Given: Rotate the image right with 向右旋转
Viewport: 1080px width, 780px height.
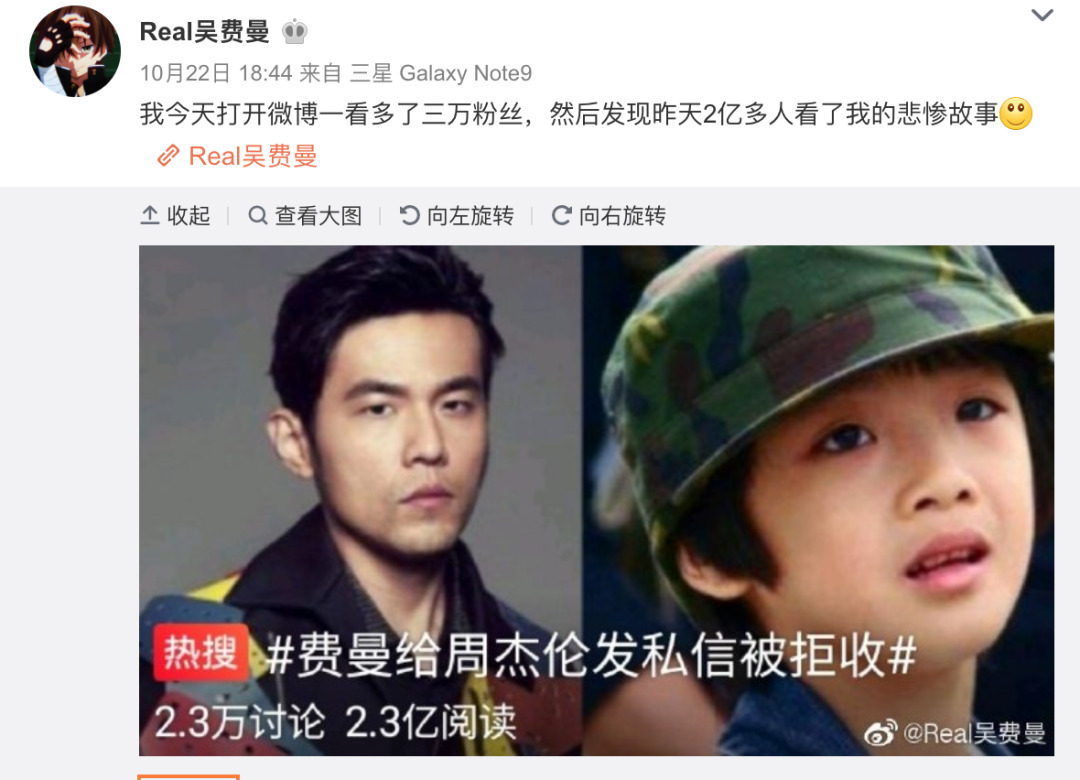Looking at the screenshot, I should [608, 216].
